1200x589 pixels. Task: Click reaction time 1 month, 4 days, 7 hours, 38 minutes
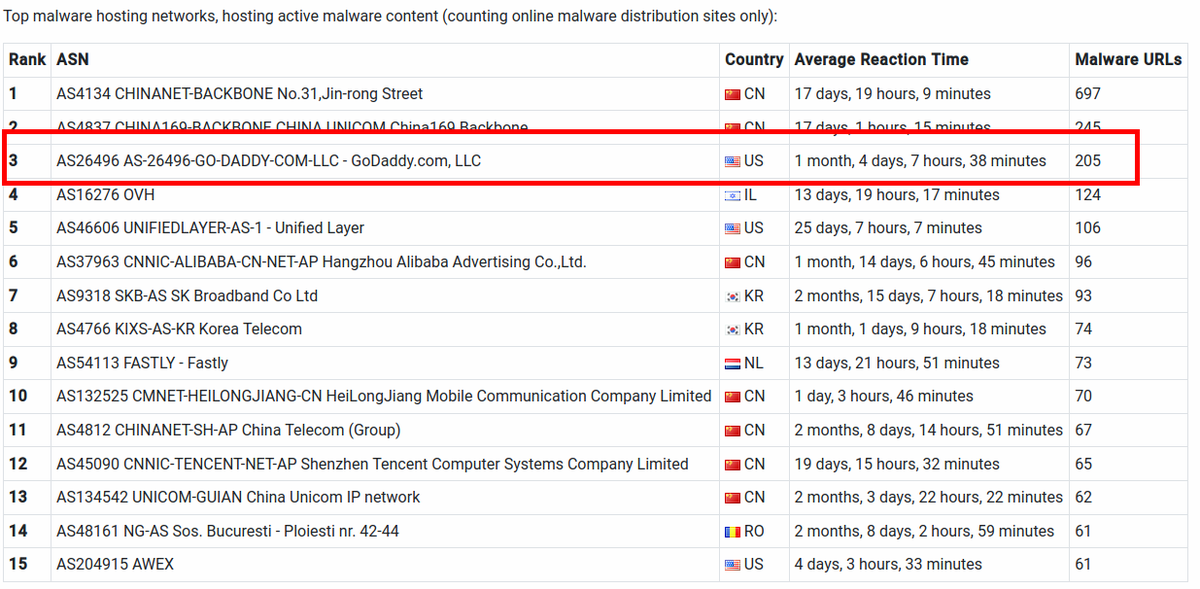click(x=921, y=161)
